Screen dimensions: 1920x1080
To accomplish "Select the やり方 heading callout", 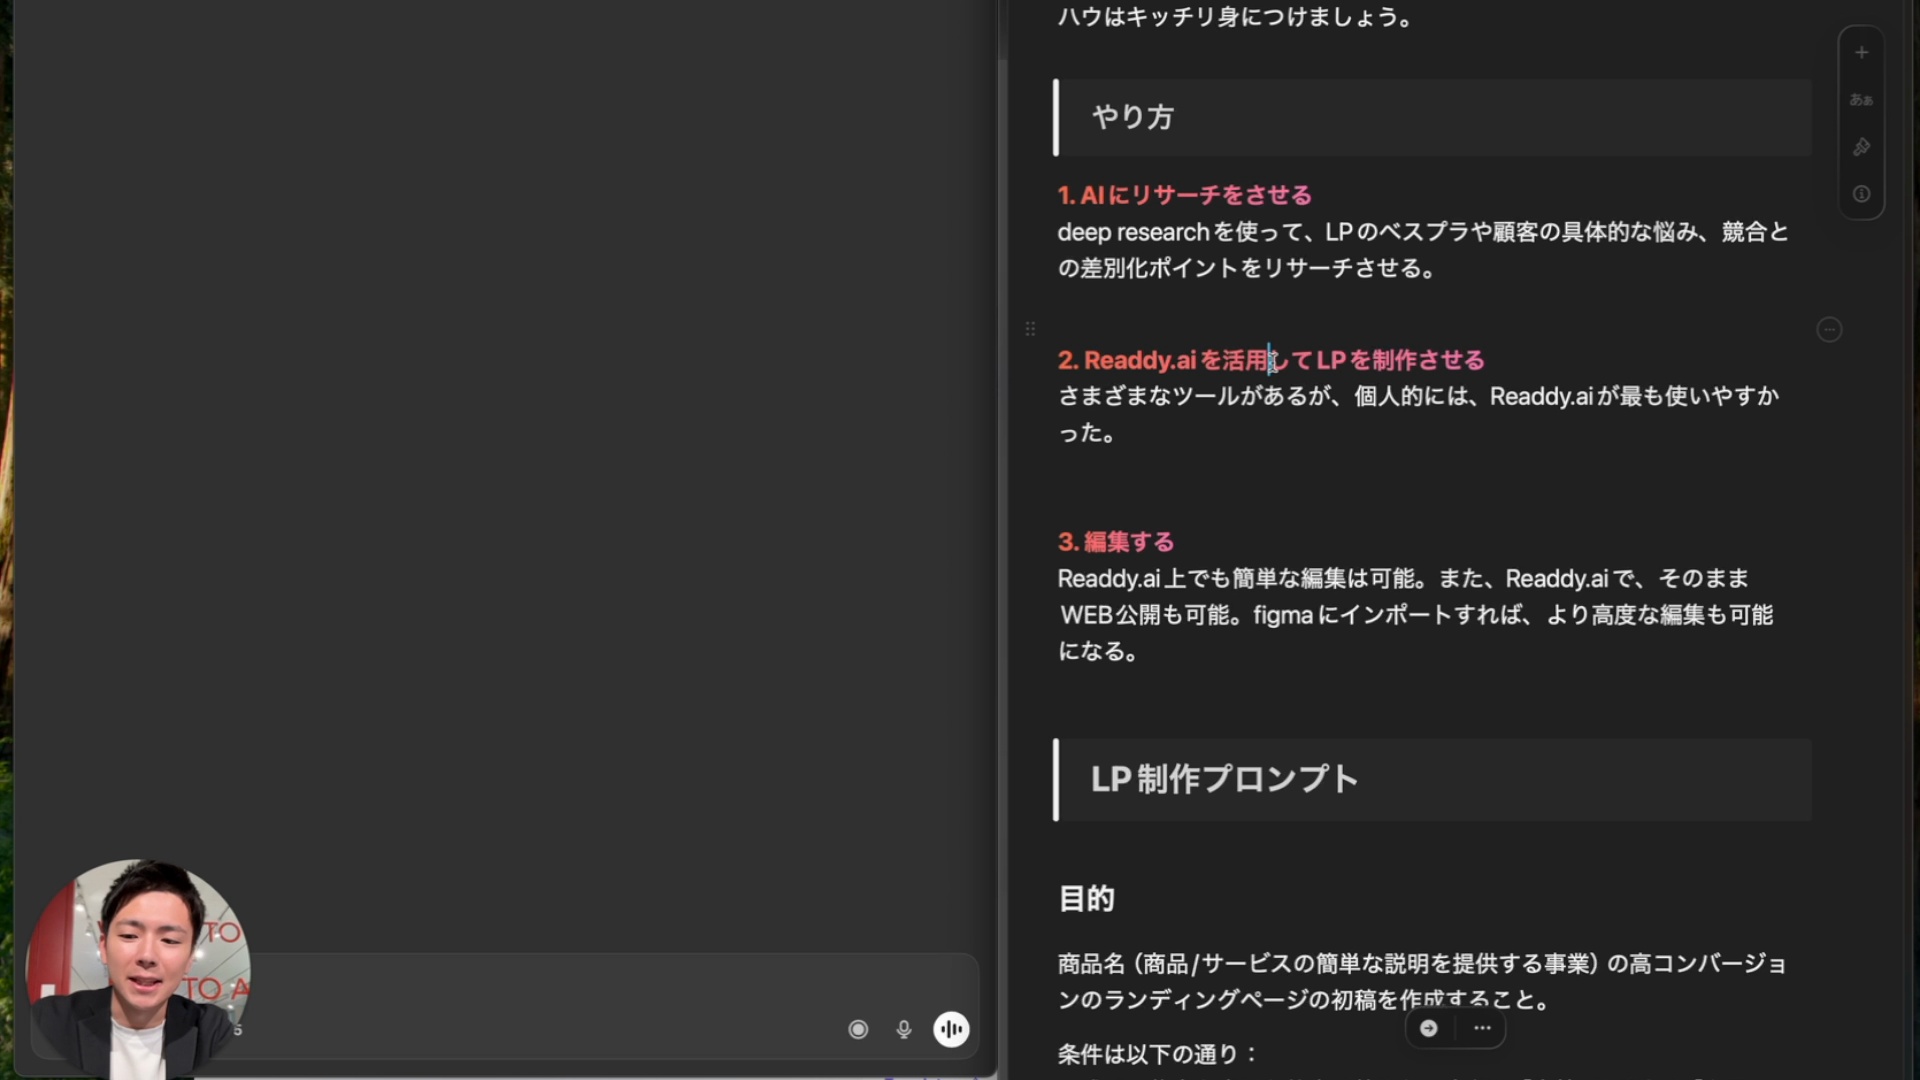I will tap(1133, 117).
